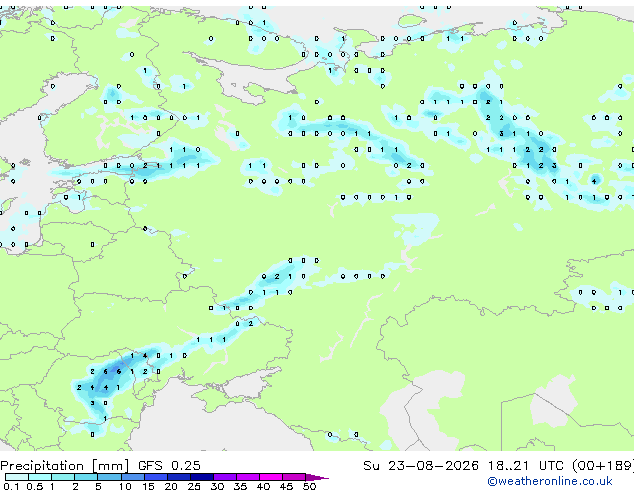Screen dimensions: 634x490
Task: Choose the 40–45 mm magenta legend swatch
Action: coord(271,477)
